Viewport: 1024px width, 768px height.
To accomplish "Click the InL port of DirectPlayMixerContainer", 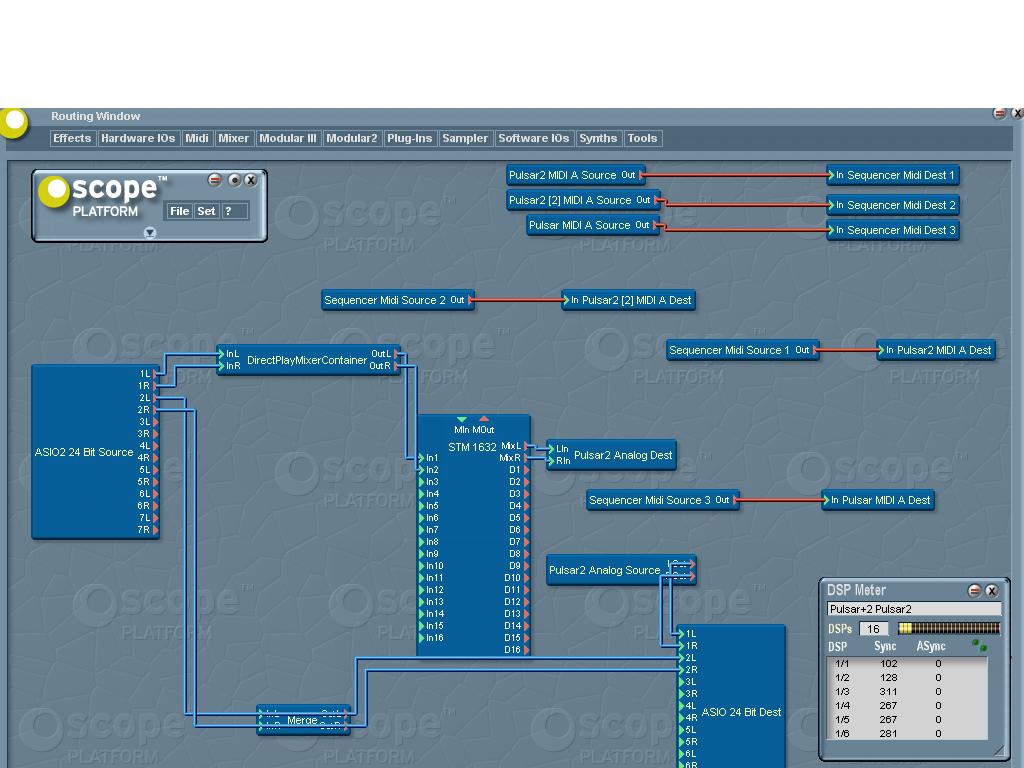I will click(x=221, y=354).
